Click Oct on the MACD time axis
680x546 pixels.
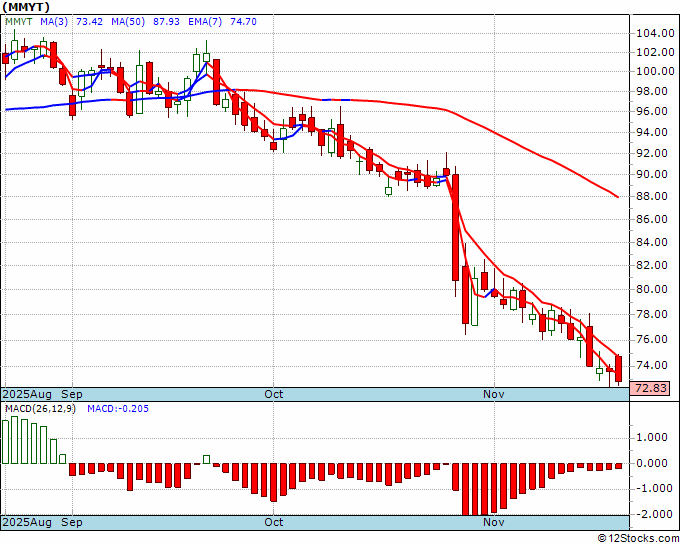pos(274,522)
